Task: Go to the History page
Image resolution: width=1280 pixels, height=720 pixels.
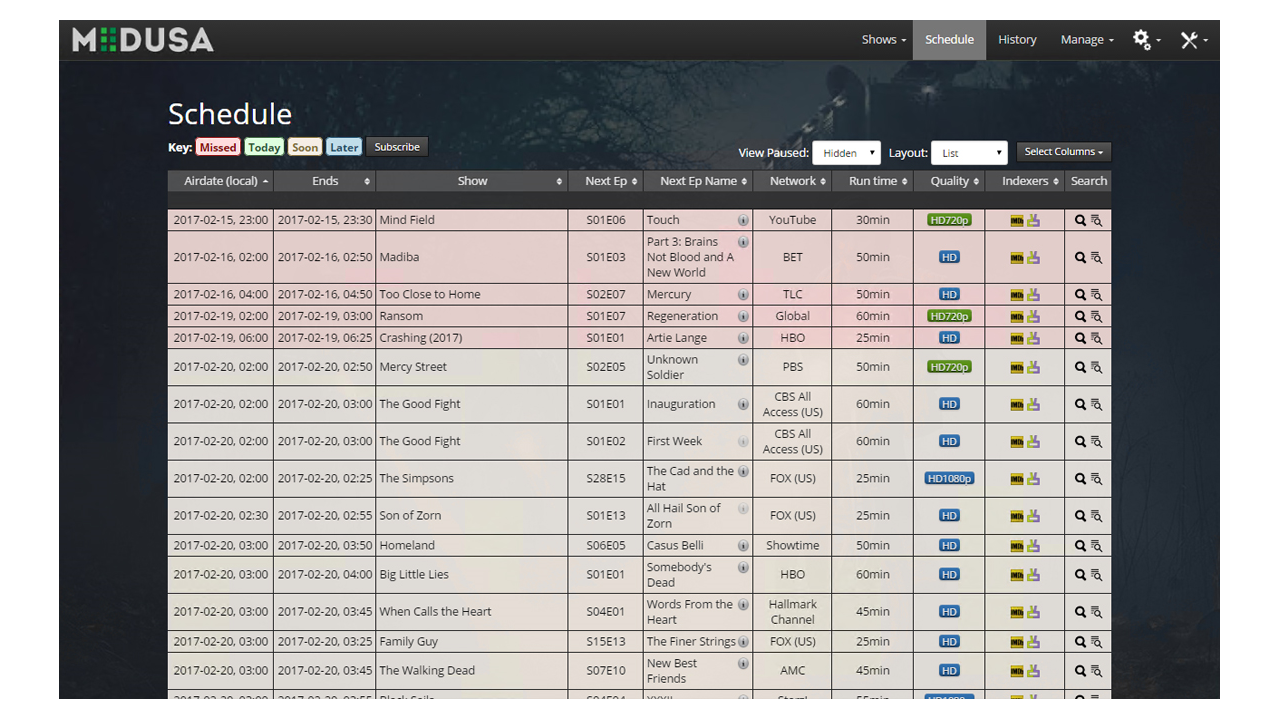Action: [x=1017, y=40]
